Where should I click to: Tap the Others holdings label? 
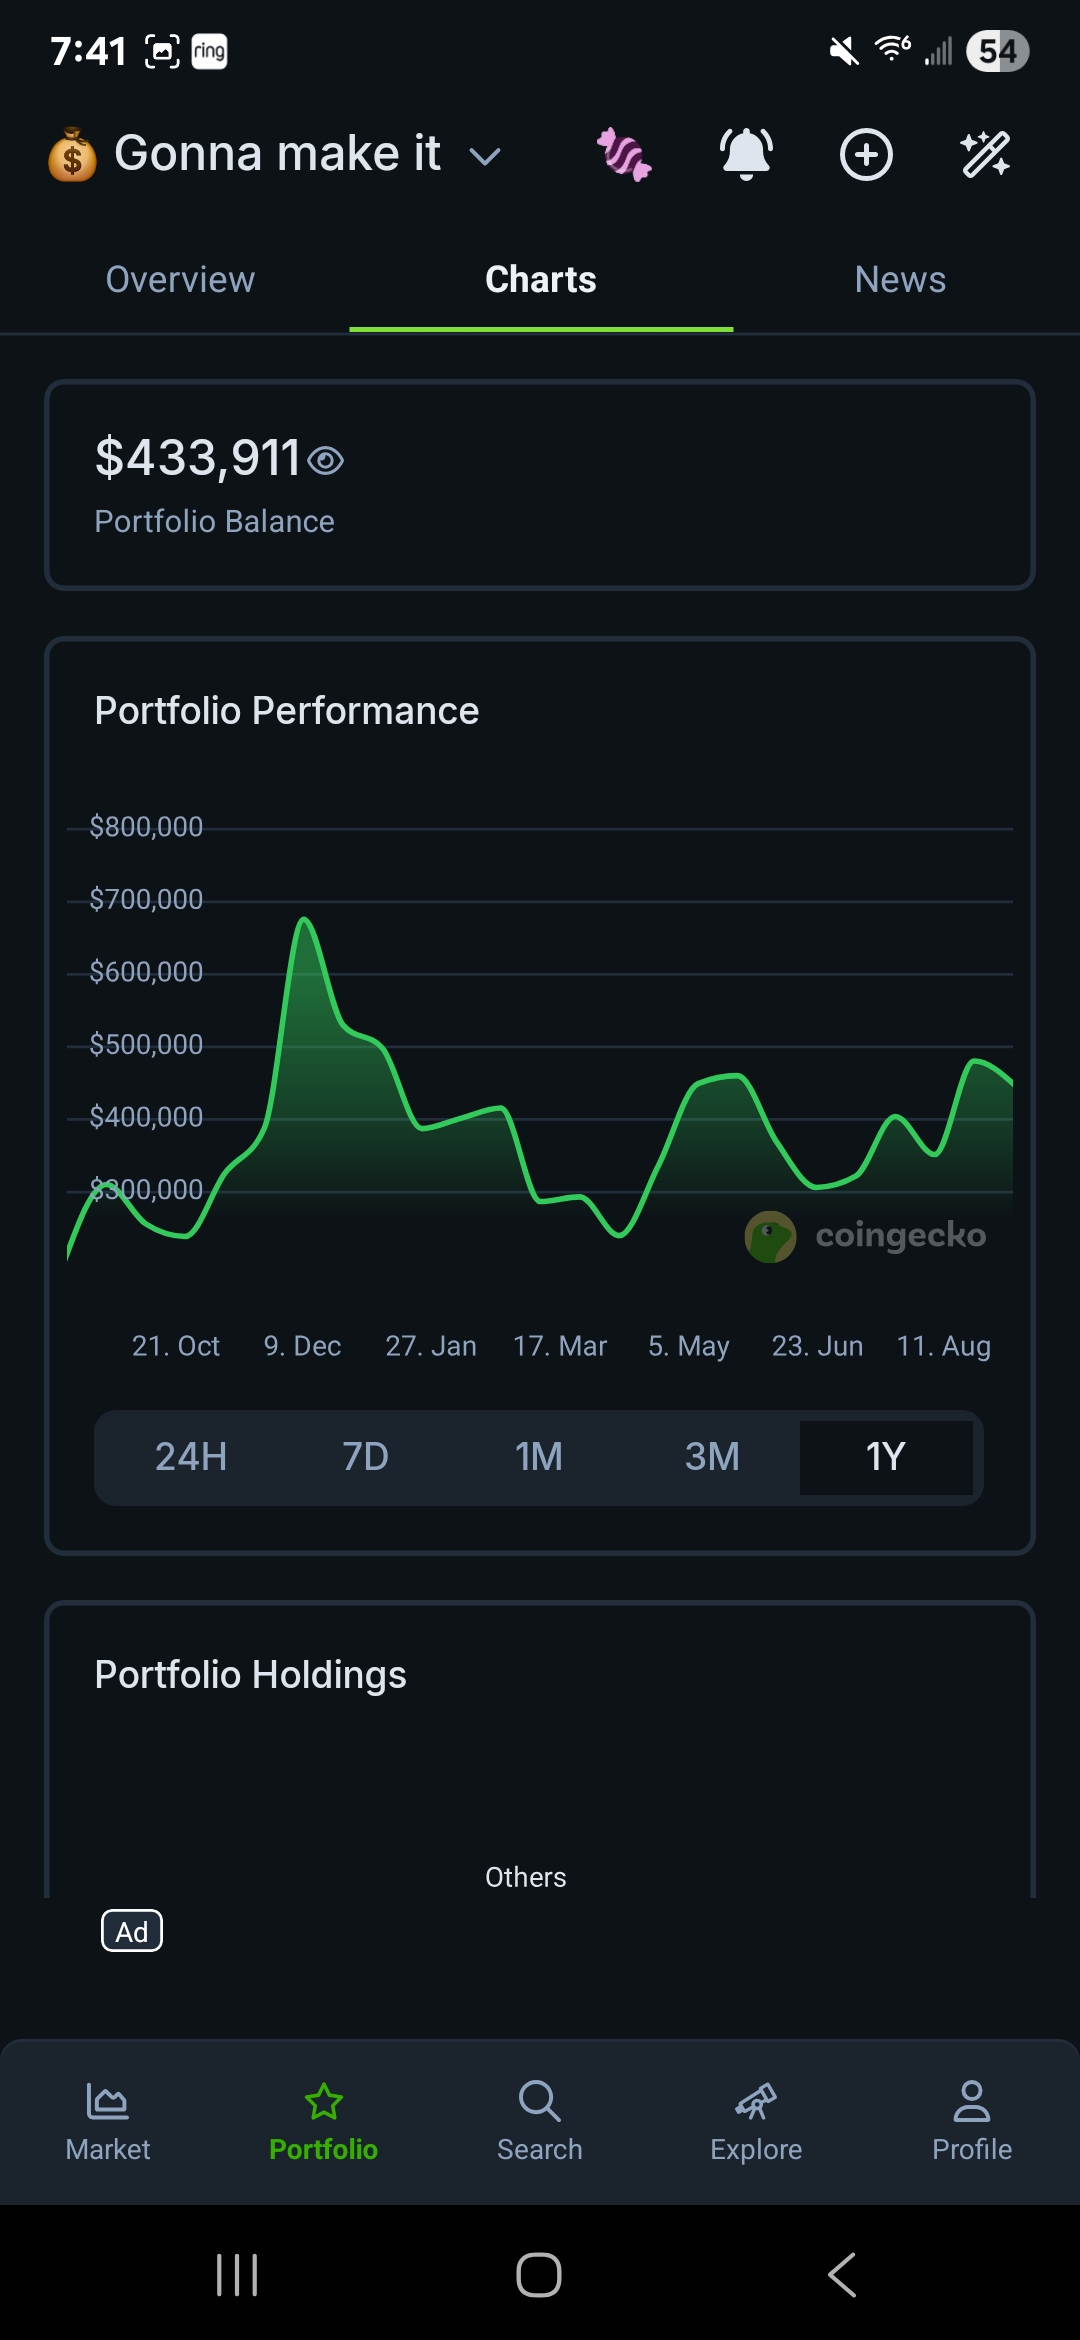(526, 1877)
